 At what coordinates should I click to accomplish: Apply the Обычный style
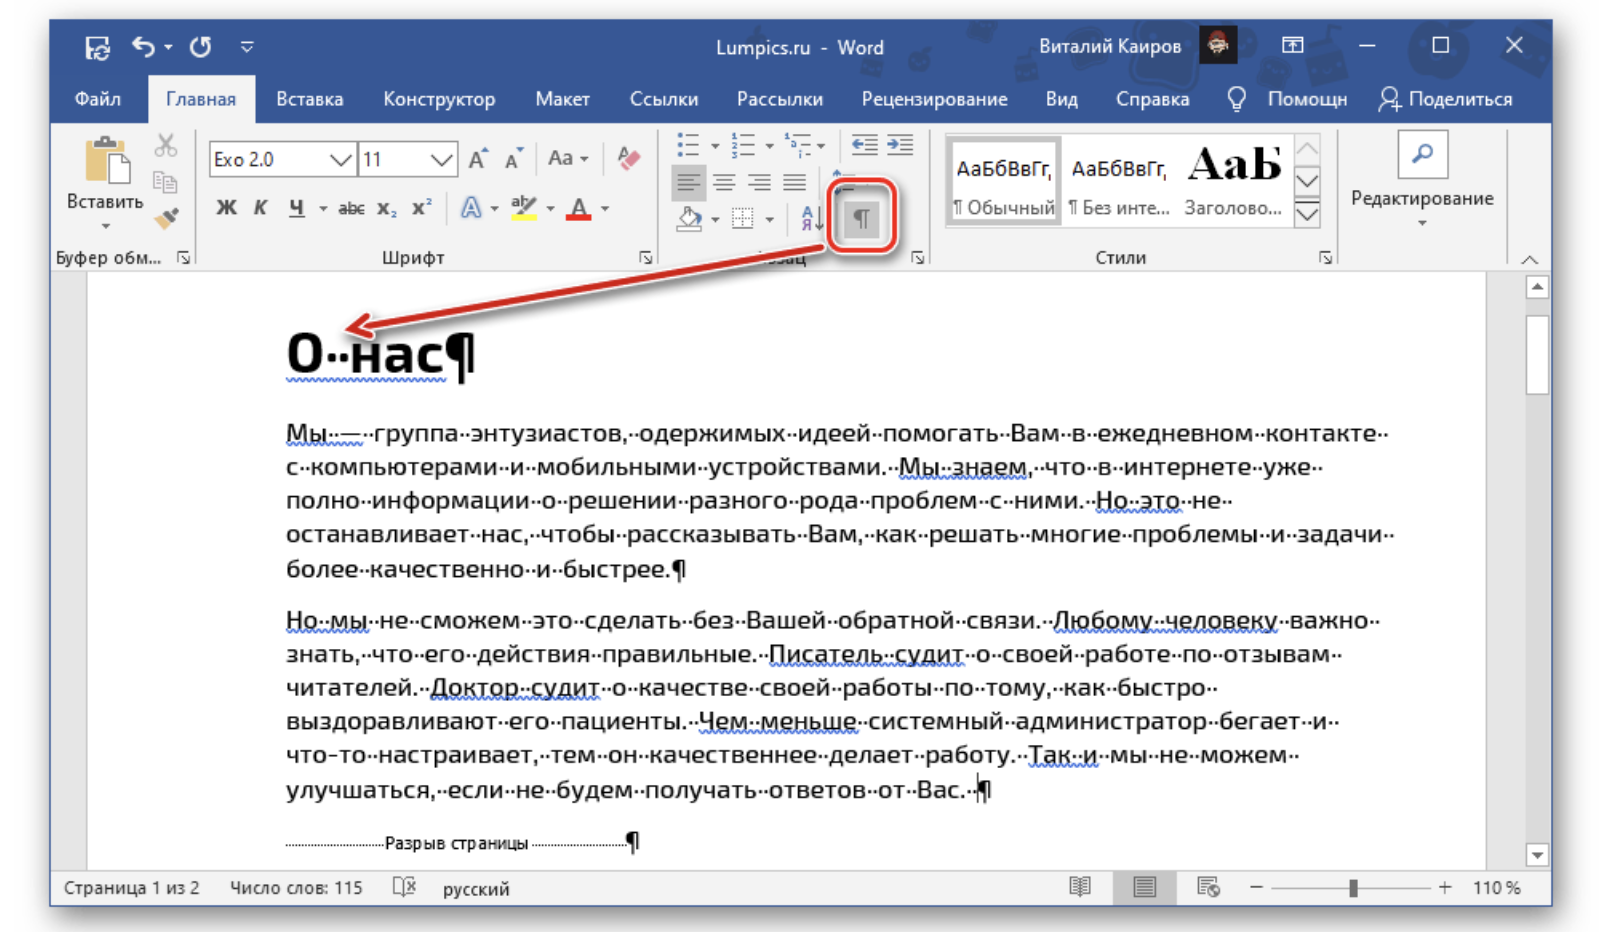point(1004,181)
